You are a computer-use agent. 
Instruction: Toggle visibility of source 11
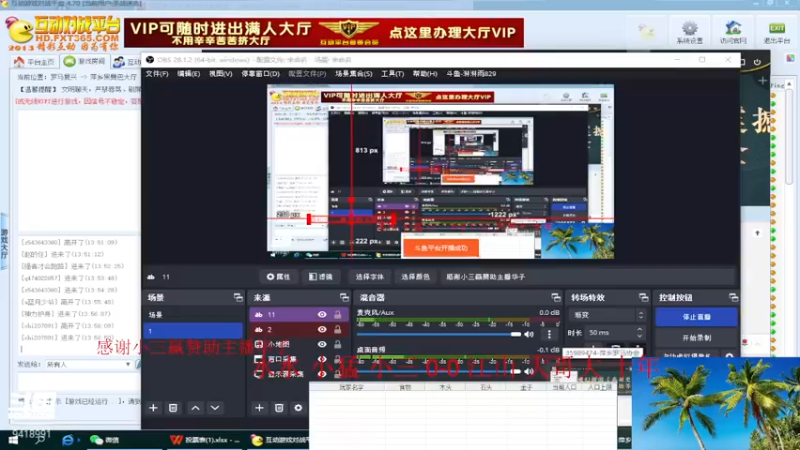click(x=322, y=315)
